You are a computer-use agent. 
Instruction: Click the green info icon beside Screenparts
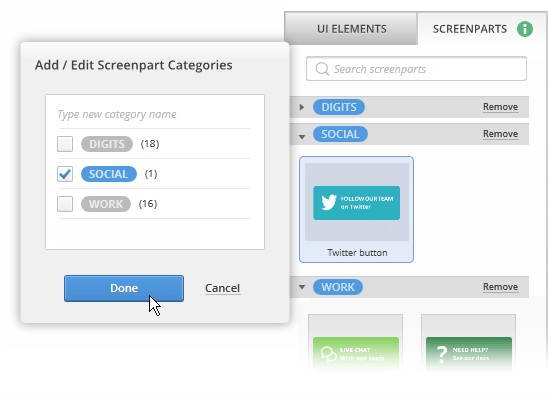coord(525,29)
